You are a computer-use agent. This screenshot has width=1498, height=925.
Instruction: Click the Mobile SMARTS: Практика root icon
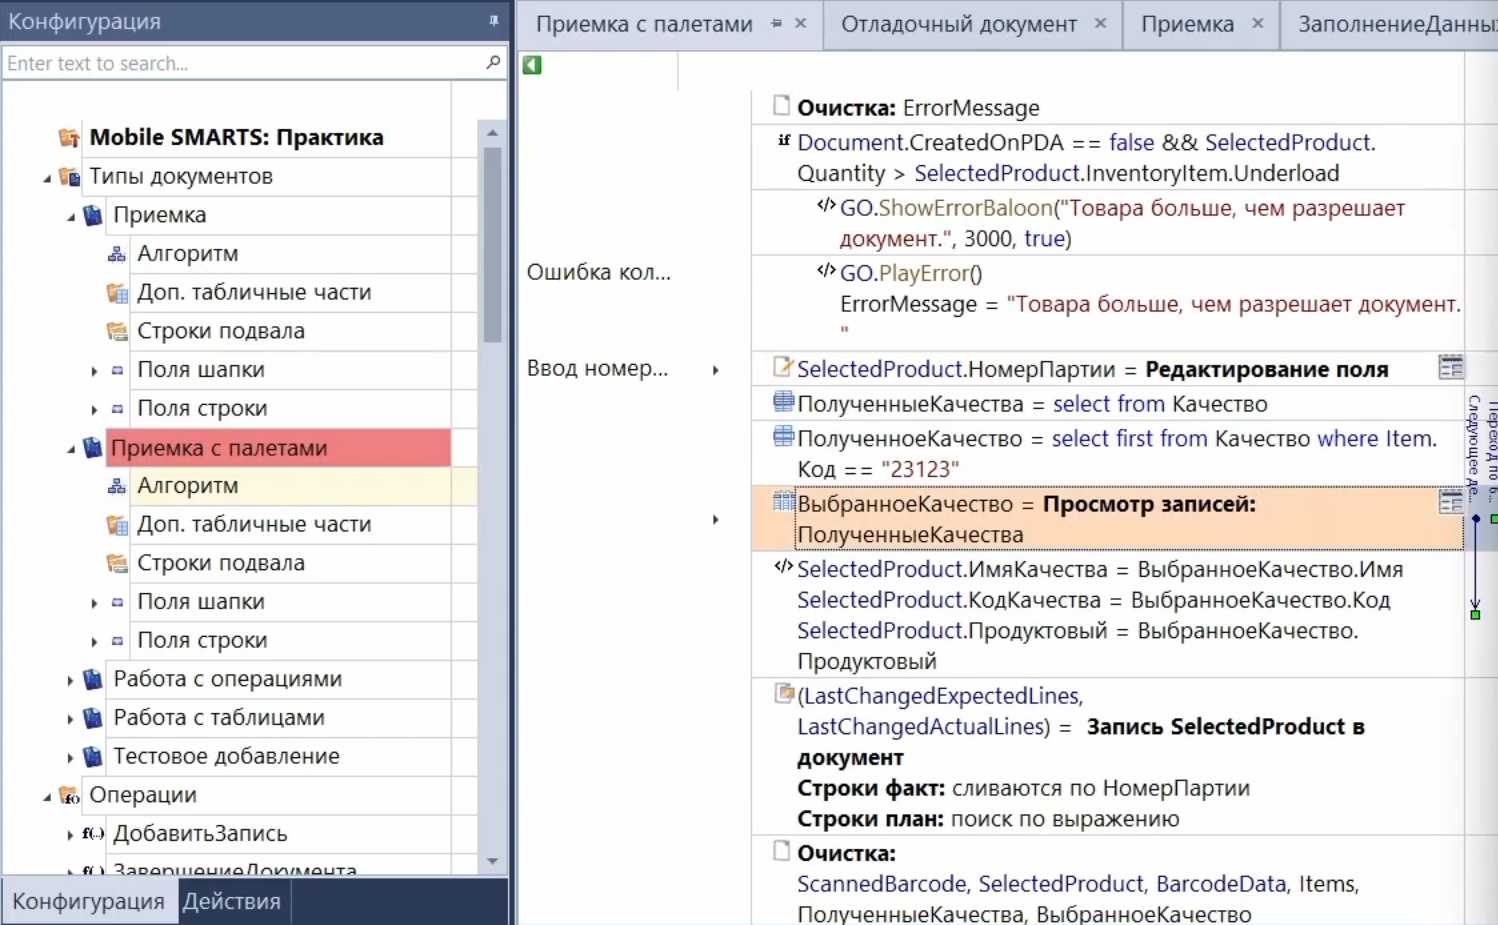click(69, 137)
